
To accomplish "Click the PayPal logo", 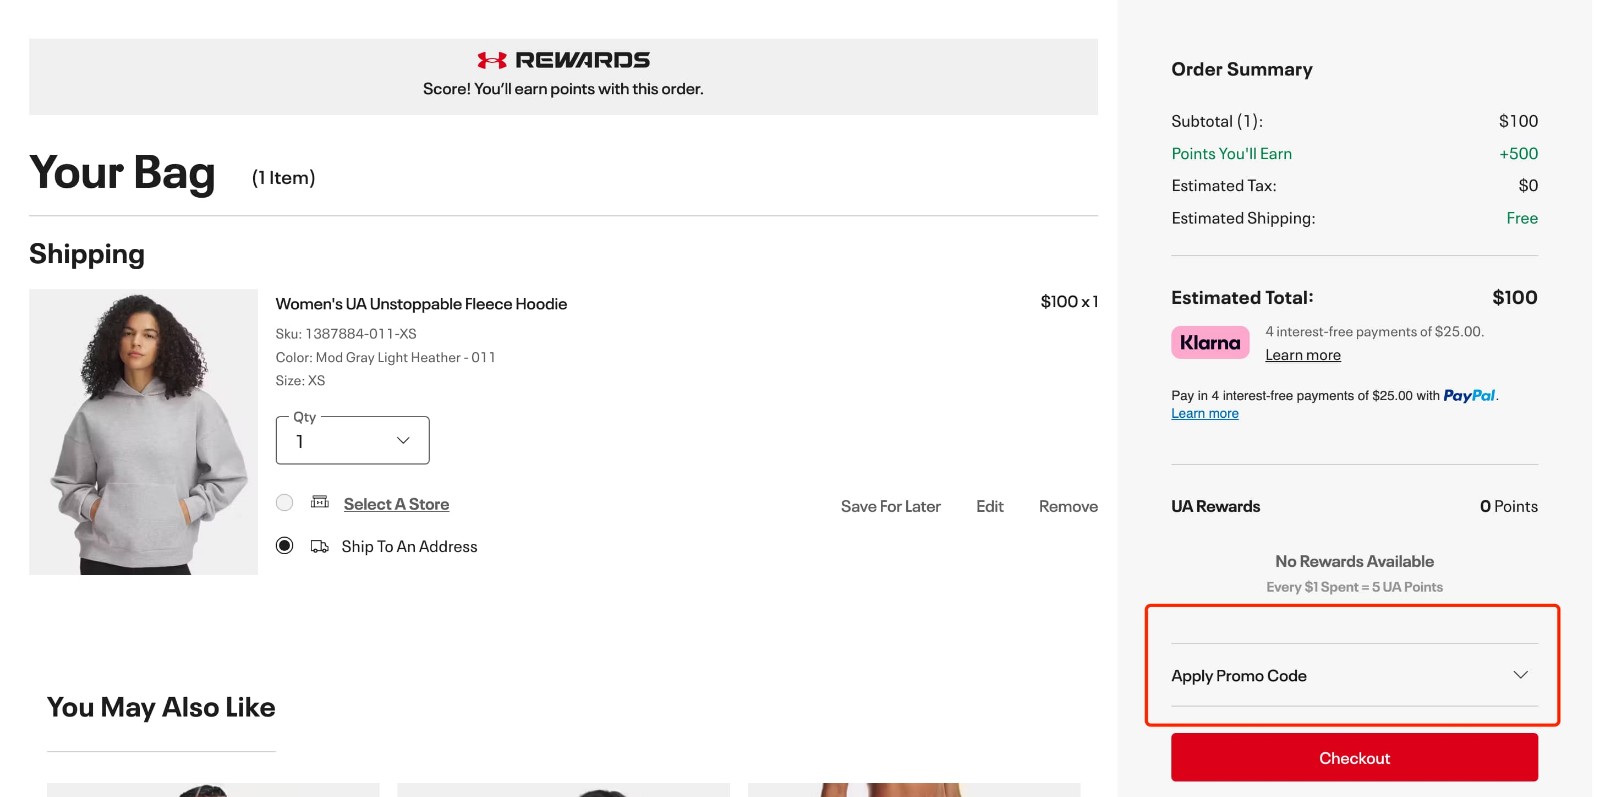I will (x=1468, y=395).
